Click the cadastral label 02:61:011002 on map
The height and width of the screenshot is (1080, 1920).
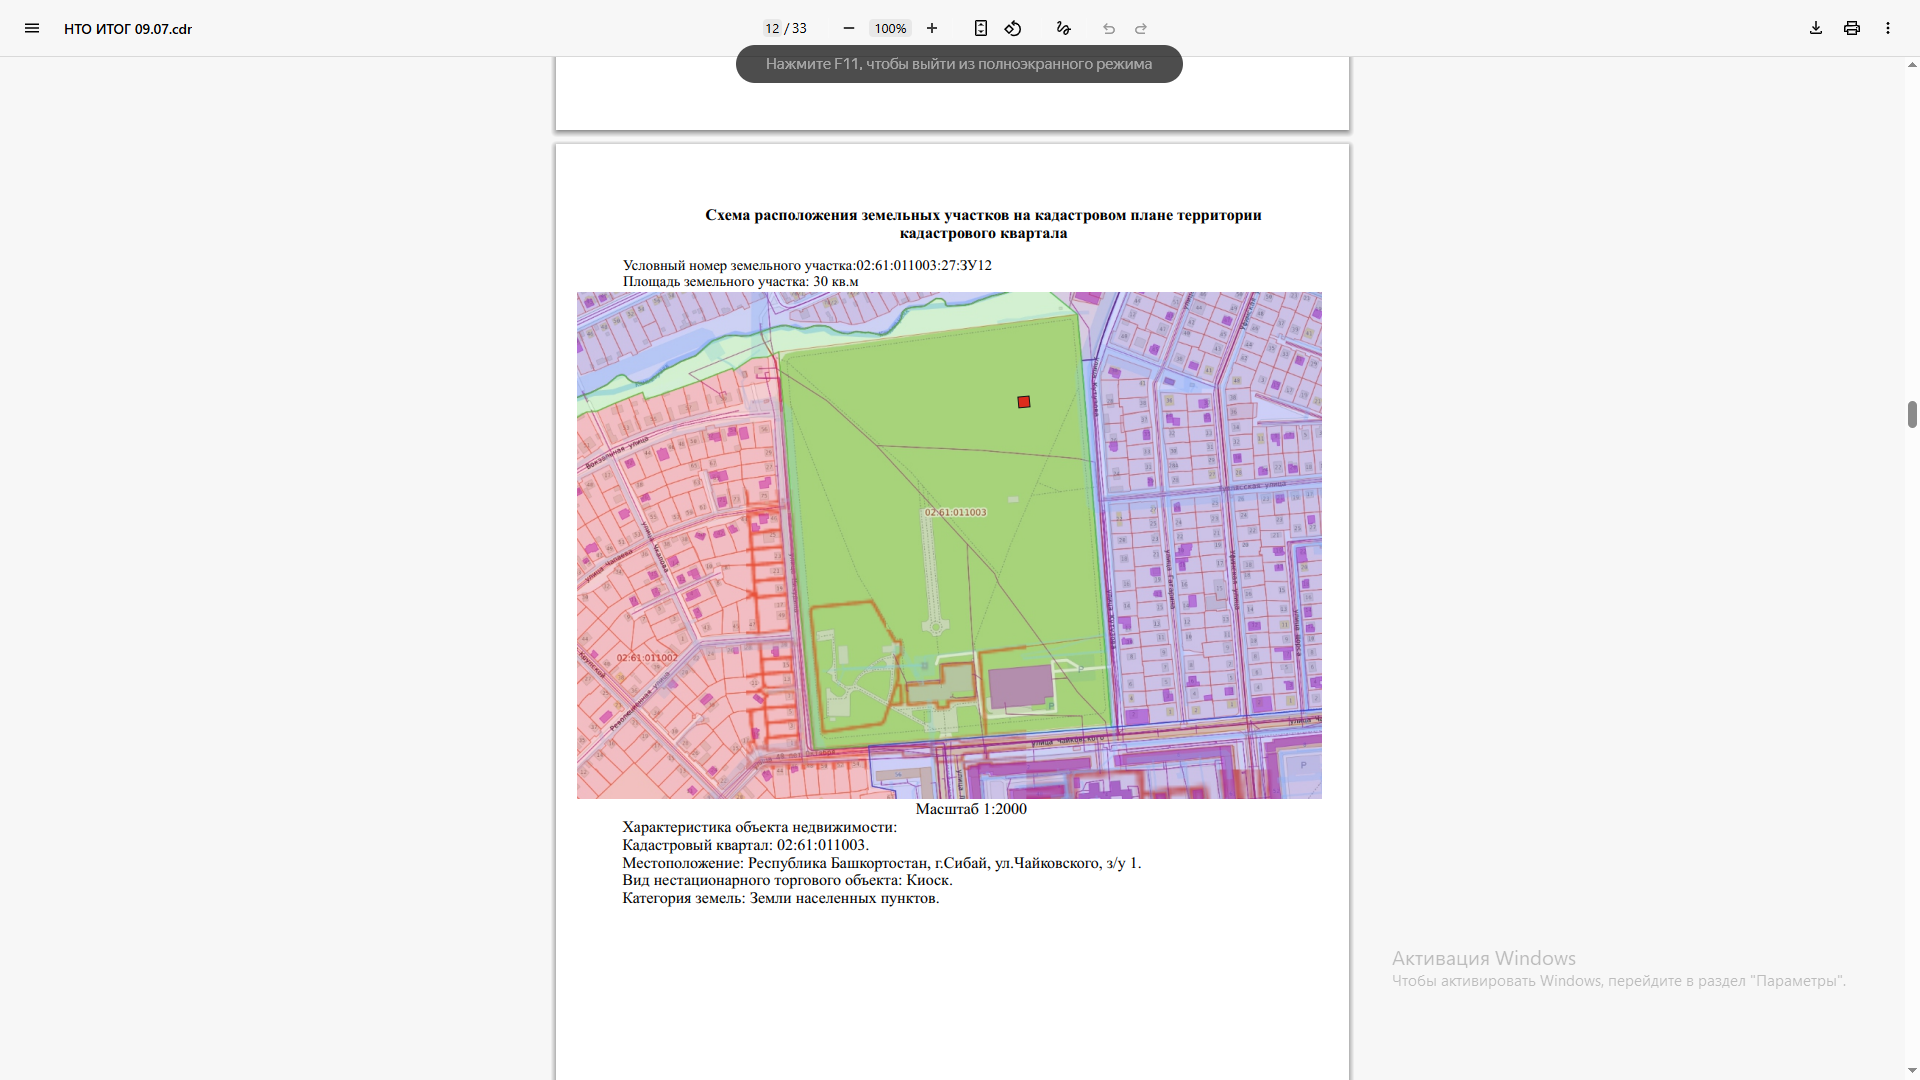(x=647, y=658)
